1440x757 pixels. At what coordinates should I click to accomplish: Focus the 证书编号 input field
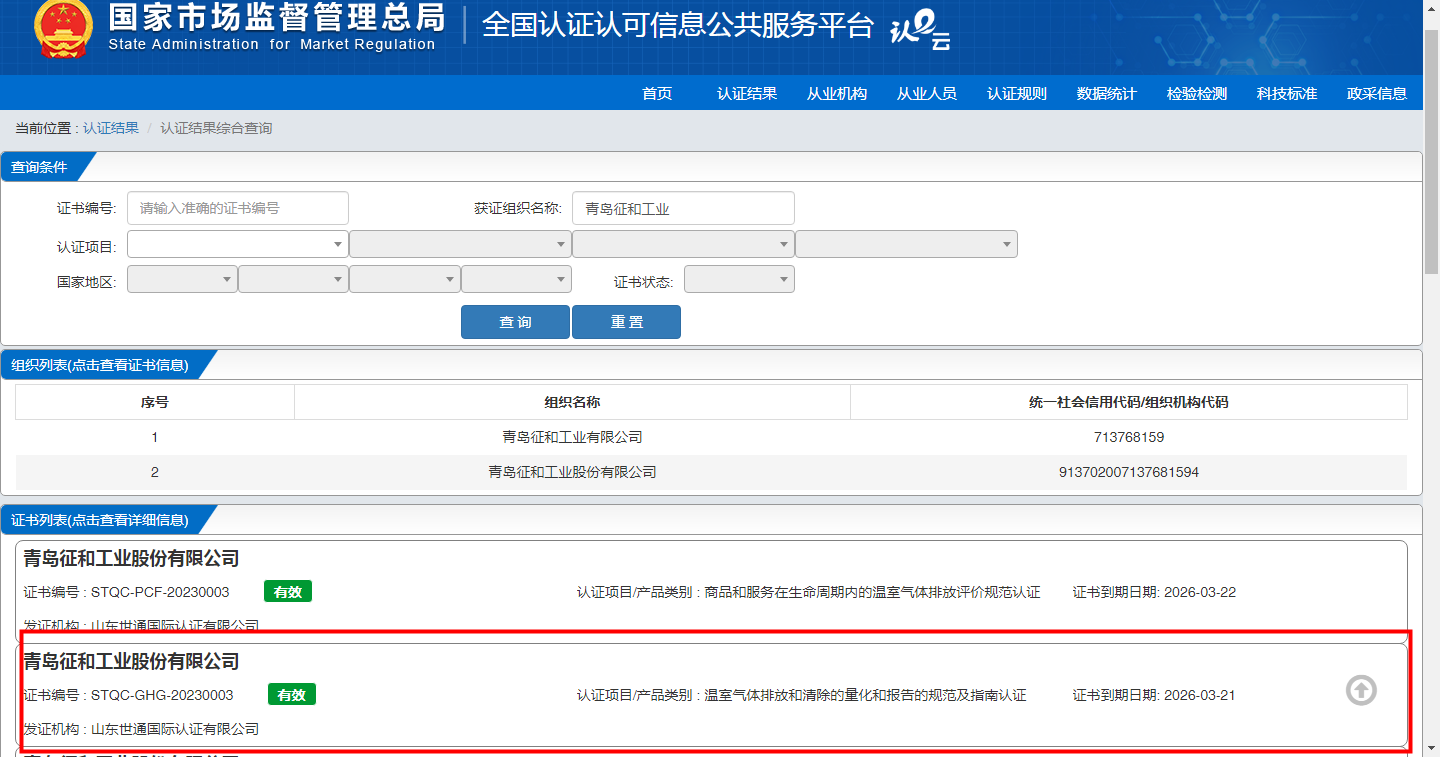pyautogui.click(x=238, y=208)
